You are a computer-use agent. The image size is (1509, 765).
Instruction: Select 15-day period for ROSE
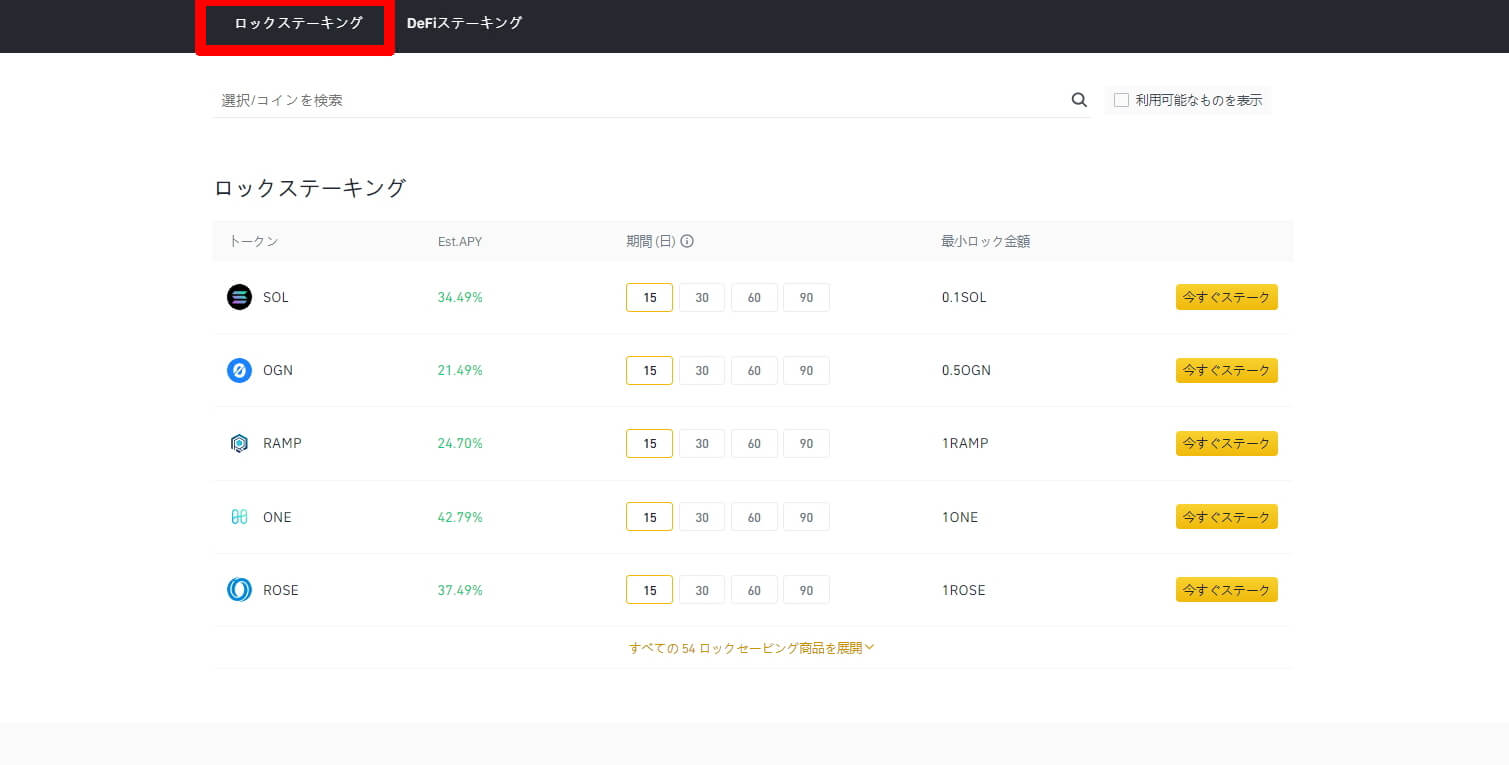pyautogui.click(x=650, y=590)
